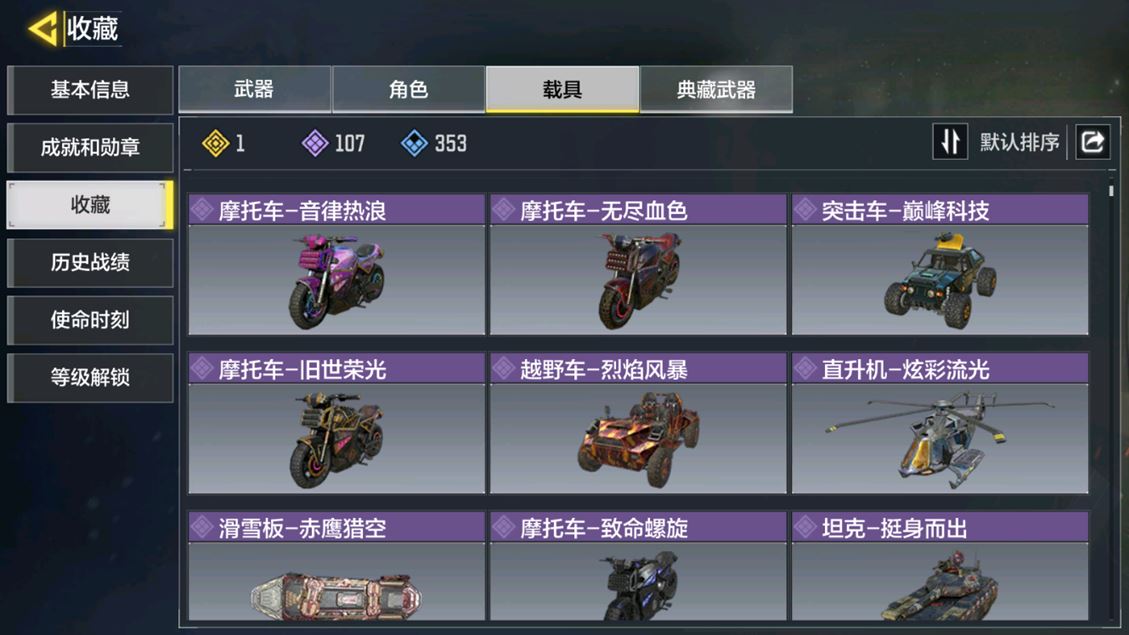Click the share export icon
Viewport: 1129px width, 635px height.
[1093, 142]
